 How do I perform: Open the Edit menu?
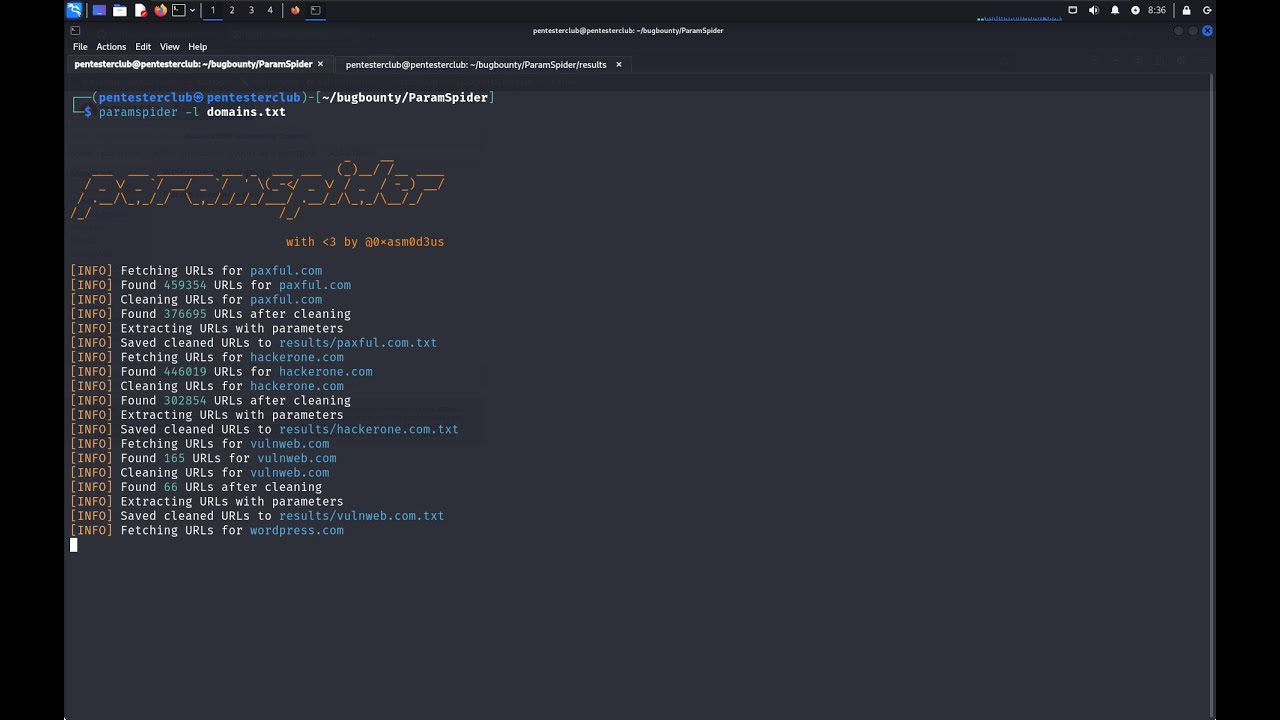tap(143, 47)
